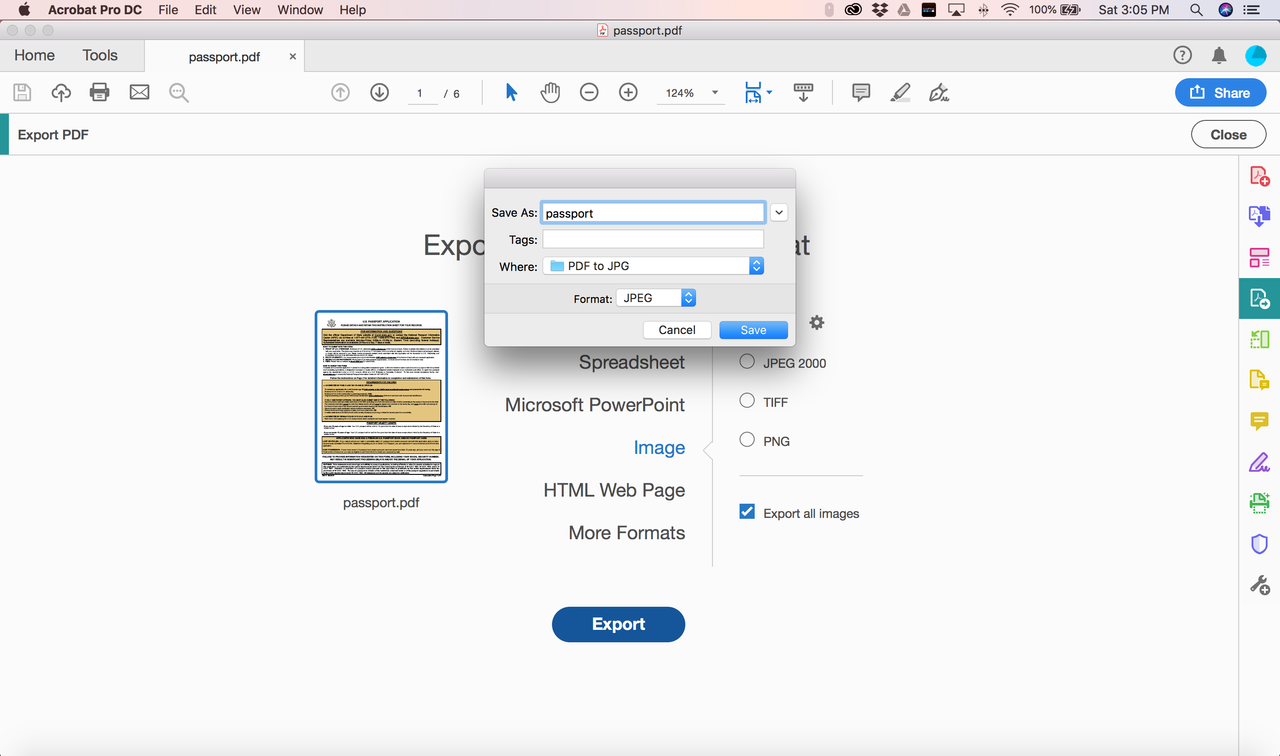Click the zoom in plus icon
This screenshot has width=1280, height=756.
point(628,93)
